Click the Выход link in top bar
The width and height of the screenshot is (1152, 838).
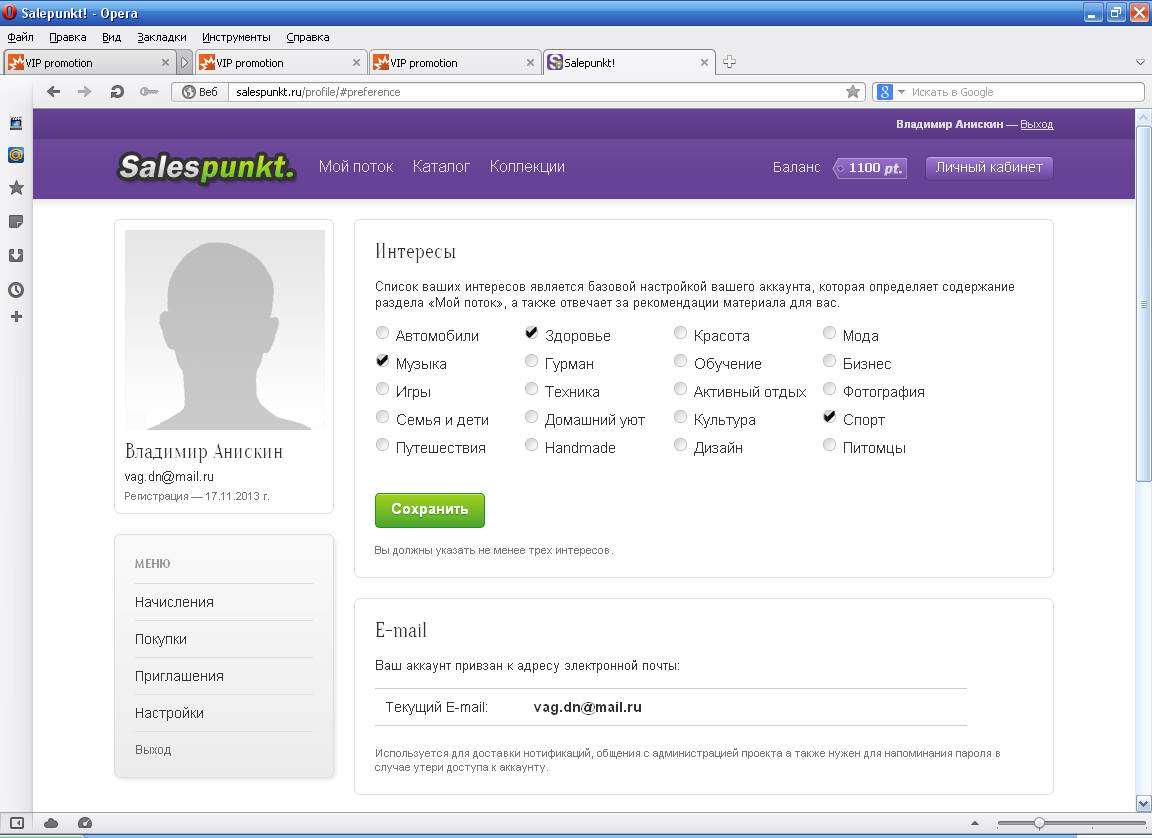(x=1037, y=124)
